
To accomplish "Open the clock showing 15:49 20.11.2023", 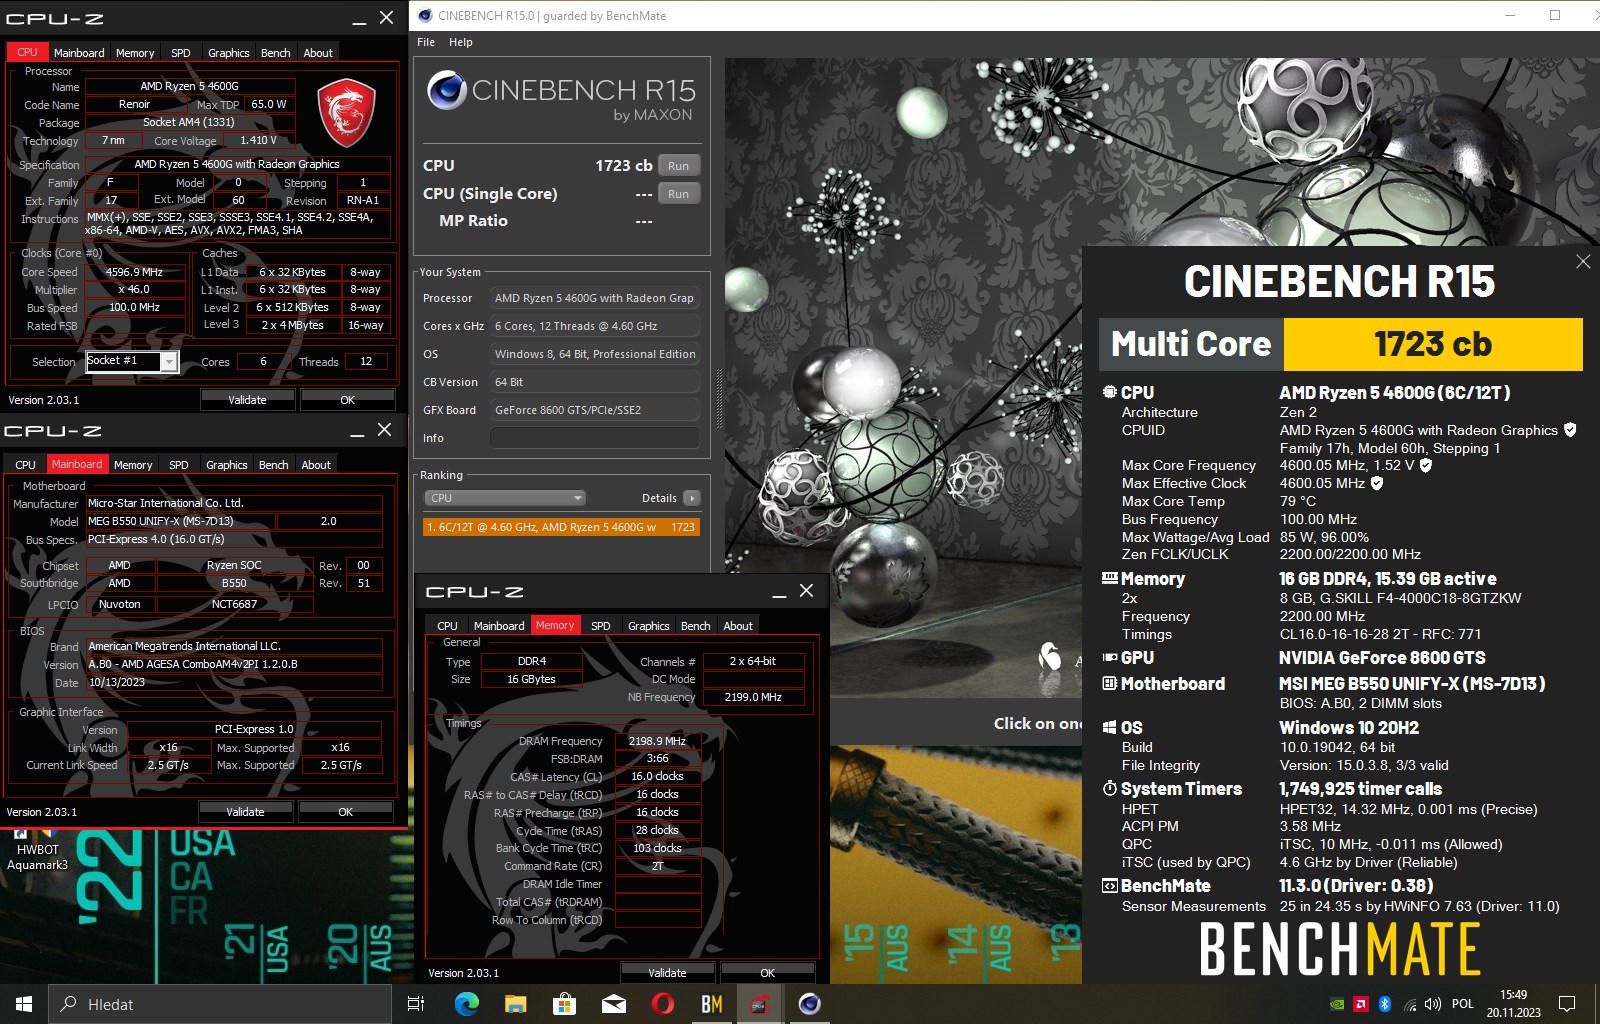I will click(1513, 1004).
